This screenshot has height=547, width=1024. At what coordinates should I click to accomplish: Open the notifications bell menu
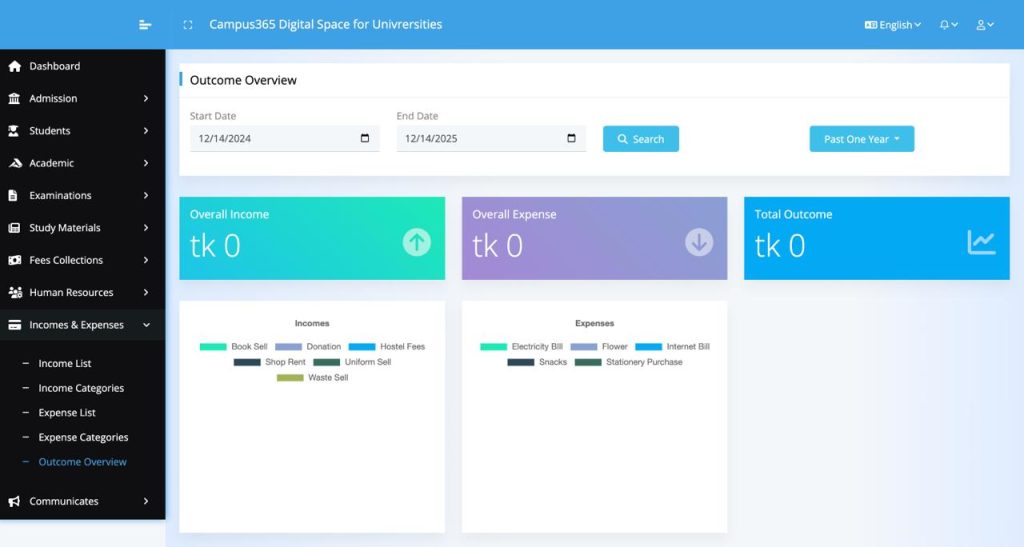[948, 25]
